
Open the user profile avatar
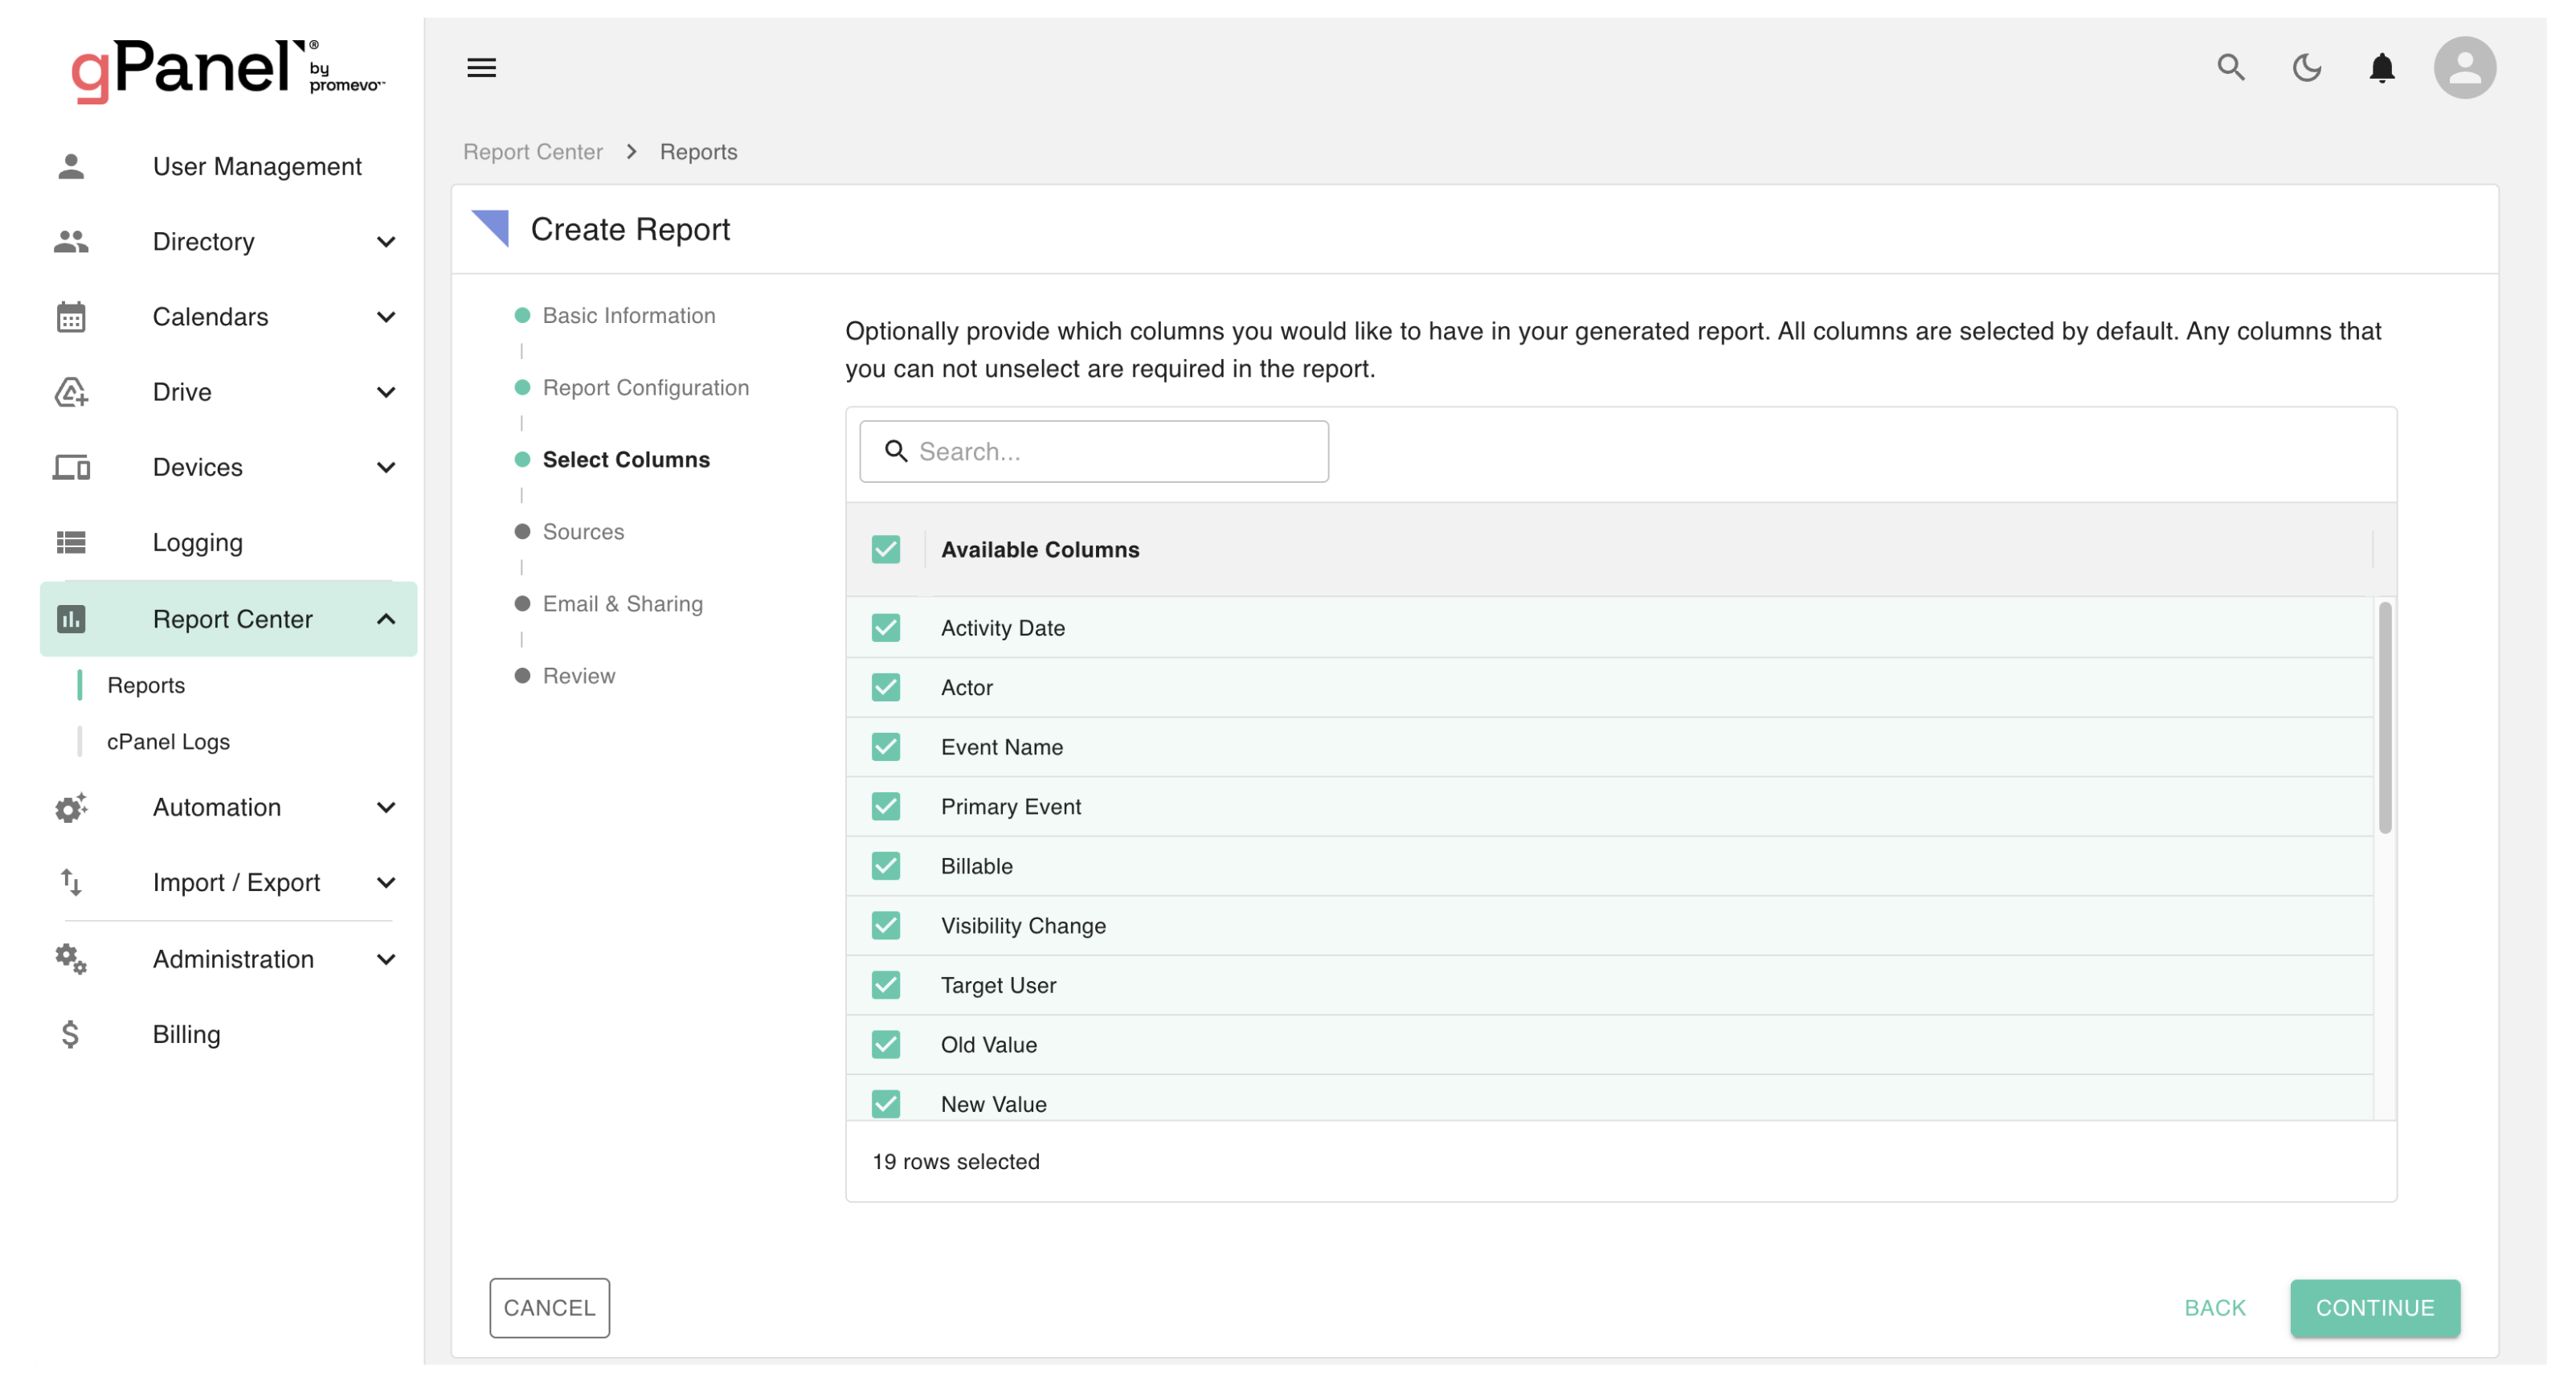pos(2464,68)
